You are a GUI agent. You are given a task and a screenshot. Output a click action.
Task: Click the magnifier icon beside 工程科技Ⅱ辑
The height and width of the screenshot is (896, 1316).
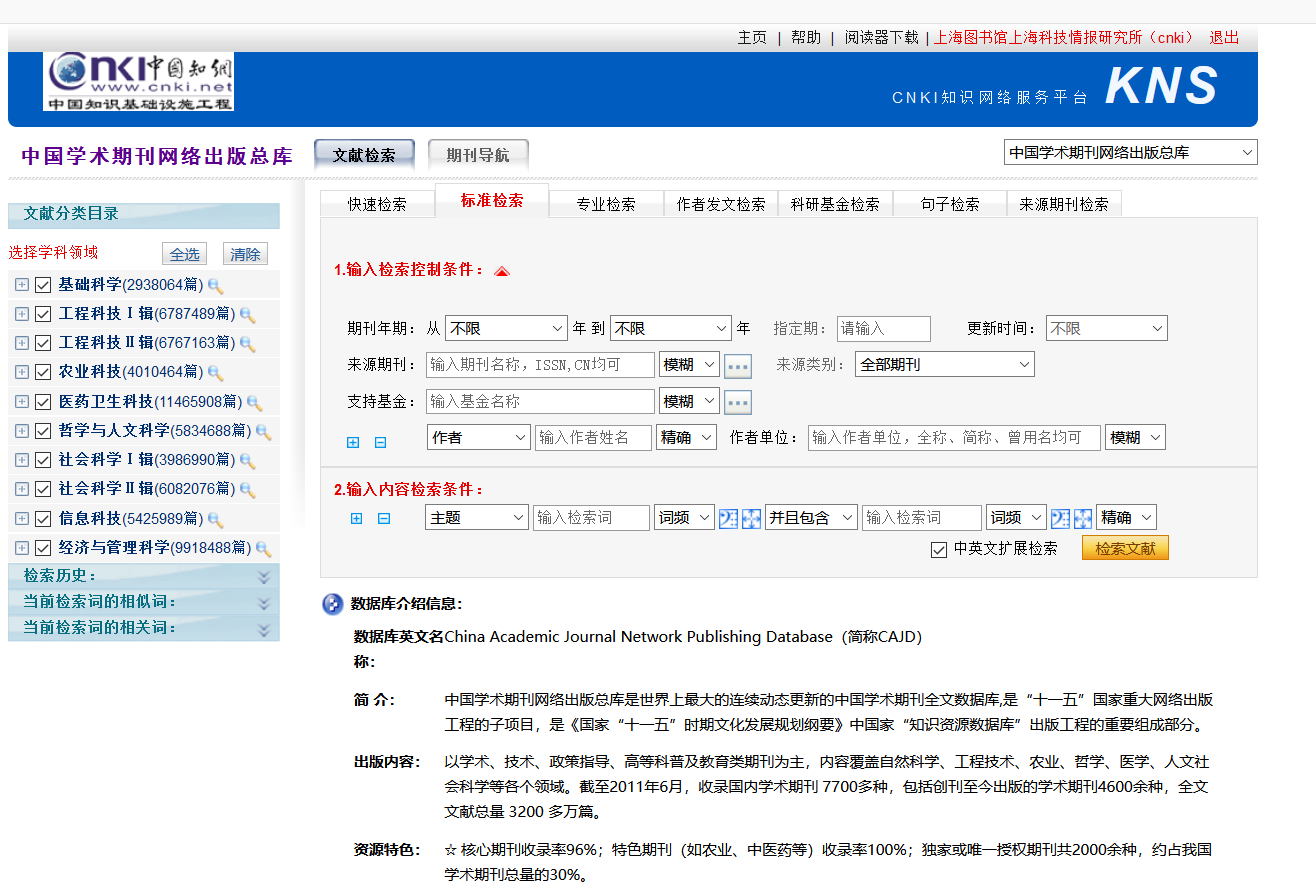tap(247, 344)
